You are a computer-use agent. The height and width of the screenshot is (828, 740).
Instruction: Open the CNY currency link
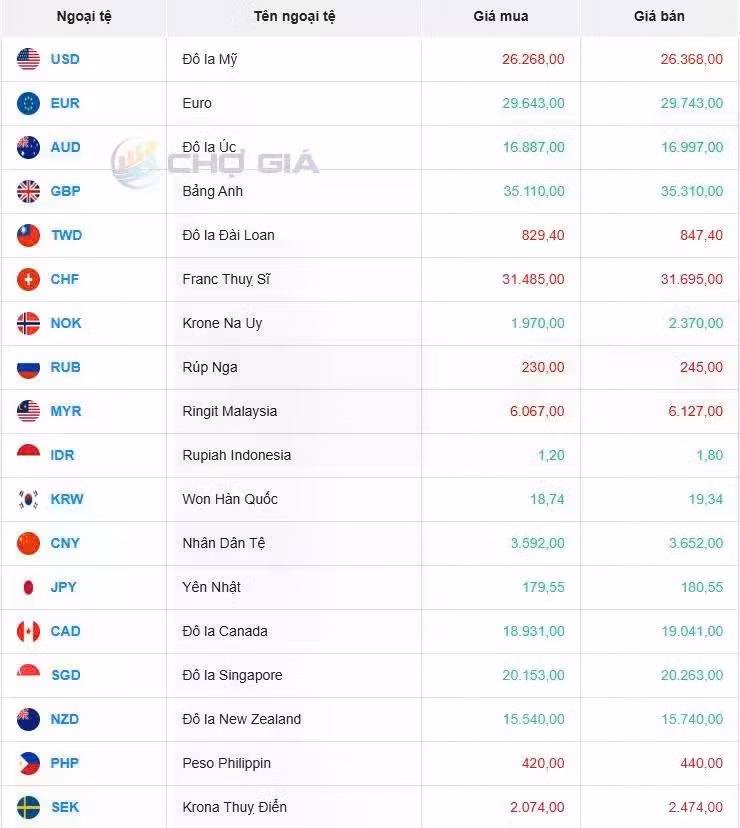tap(65, 543)
